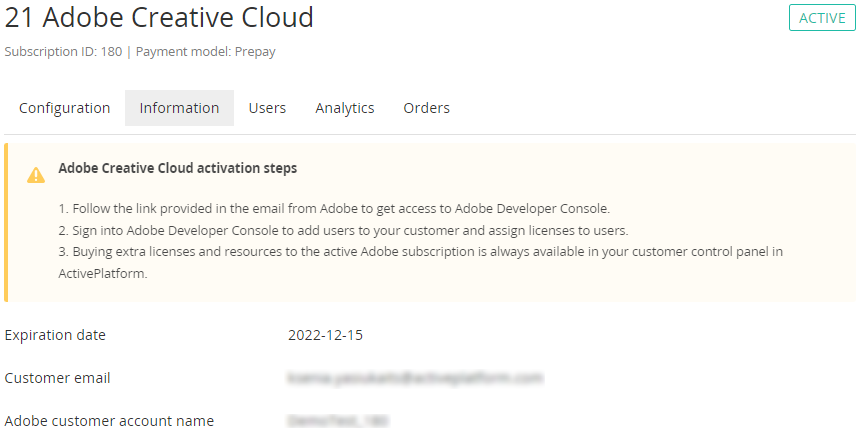The height and width of the screenshot is (436, 864).
Task: Click the Adobe Creative Cloud activation steps heading
Action: tap(177, 168)
